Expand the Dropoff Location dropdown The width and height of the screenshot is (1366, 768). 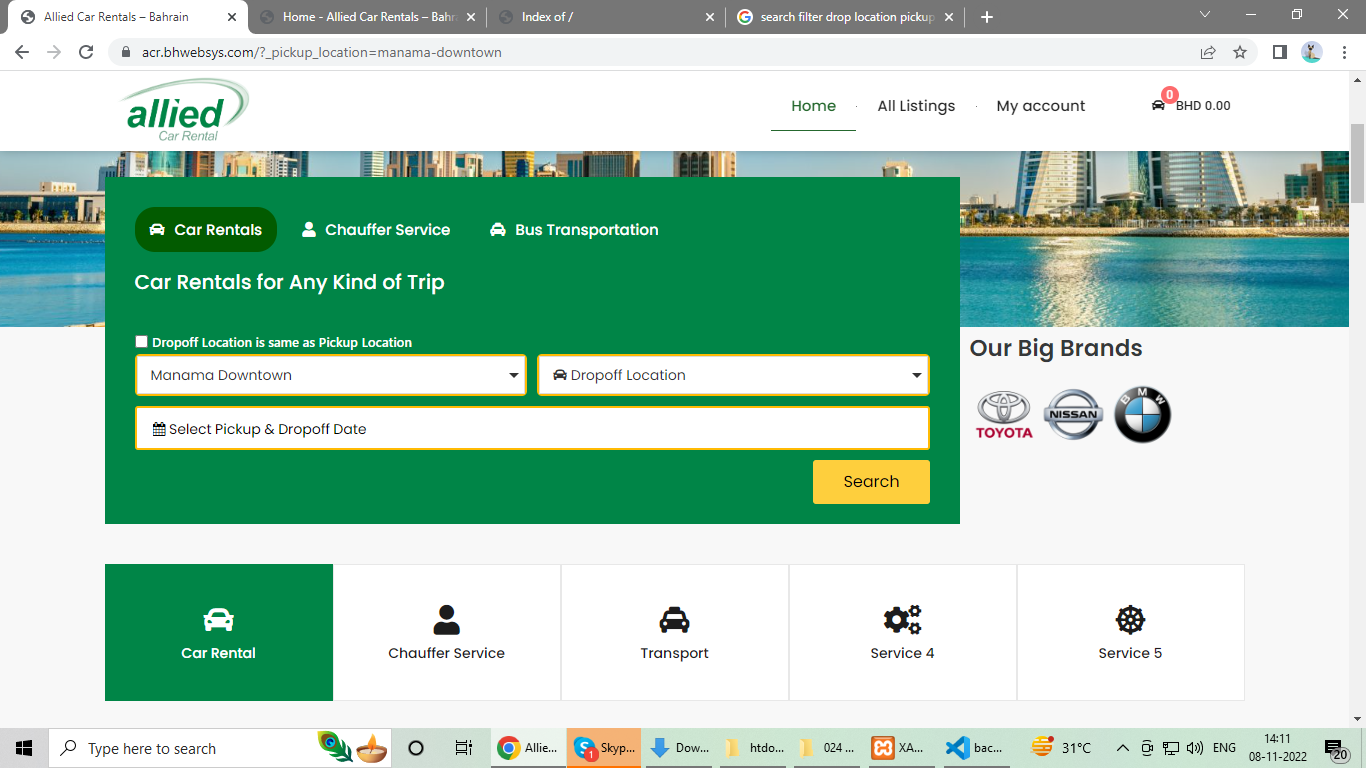[x=733, y=376]
